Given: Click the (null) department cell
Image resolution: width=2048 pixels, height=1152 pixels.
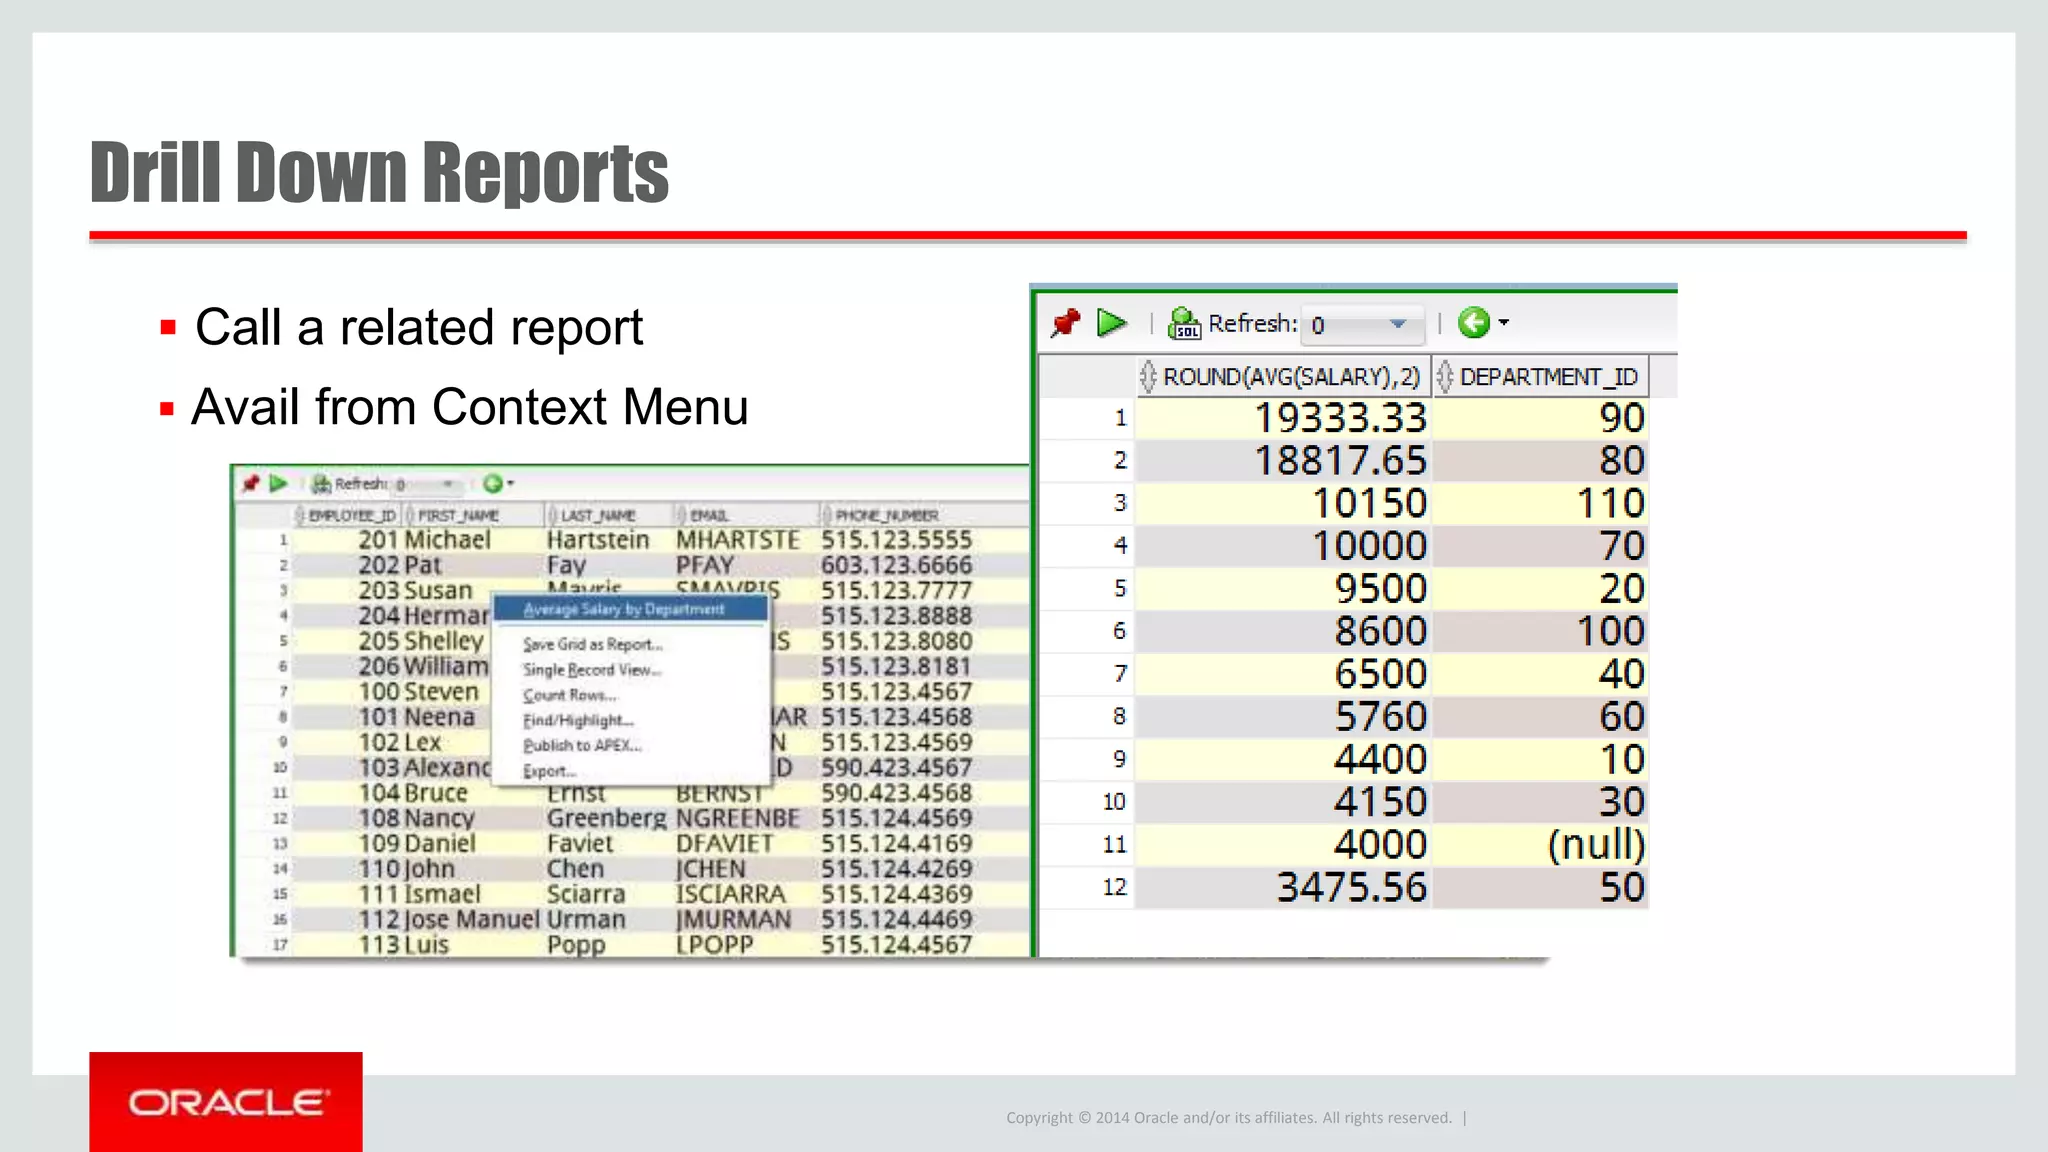Looking at the screenshot, I should 1540,845.
